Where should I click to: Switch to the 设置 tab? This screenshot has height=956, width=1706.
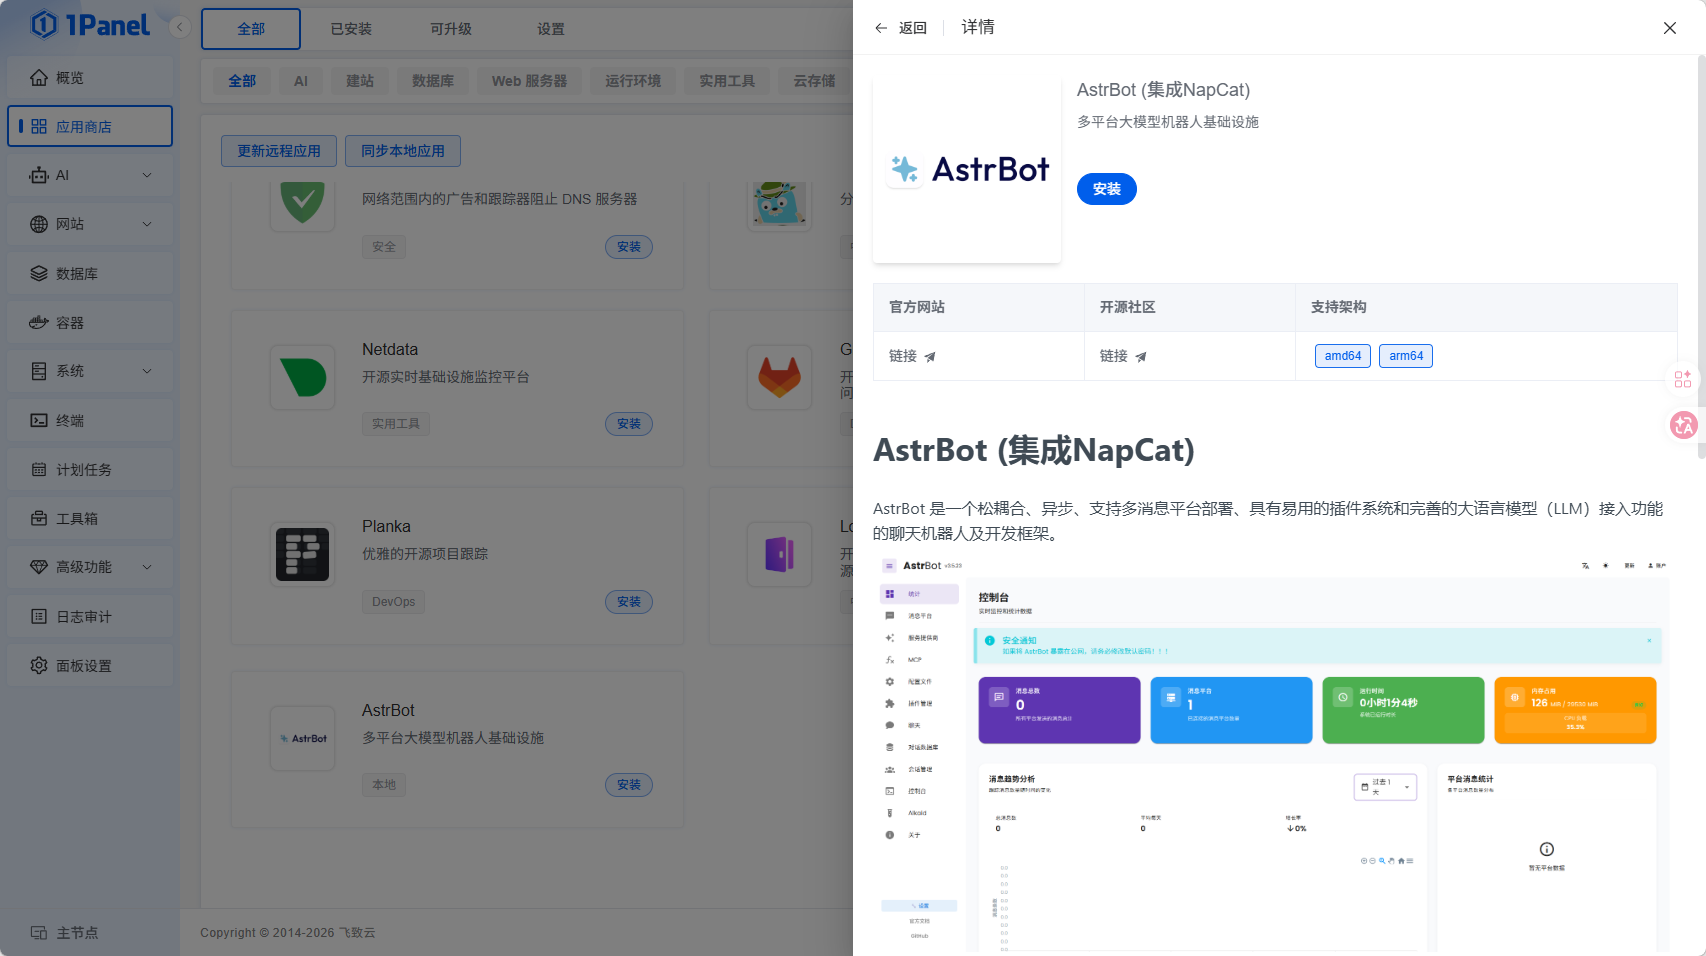click(551, 29)
